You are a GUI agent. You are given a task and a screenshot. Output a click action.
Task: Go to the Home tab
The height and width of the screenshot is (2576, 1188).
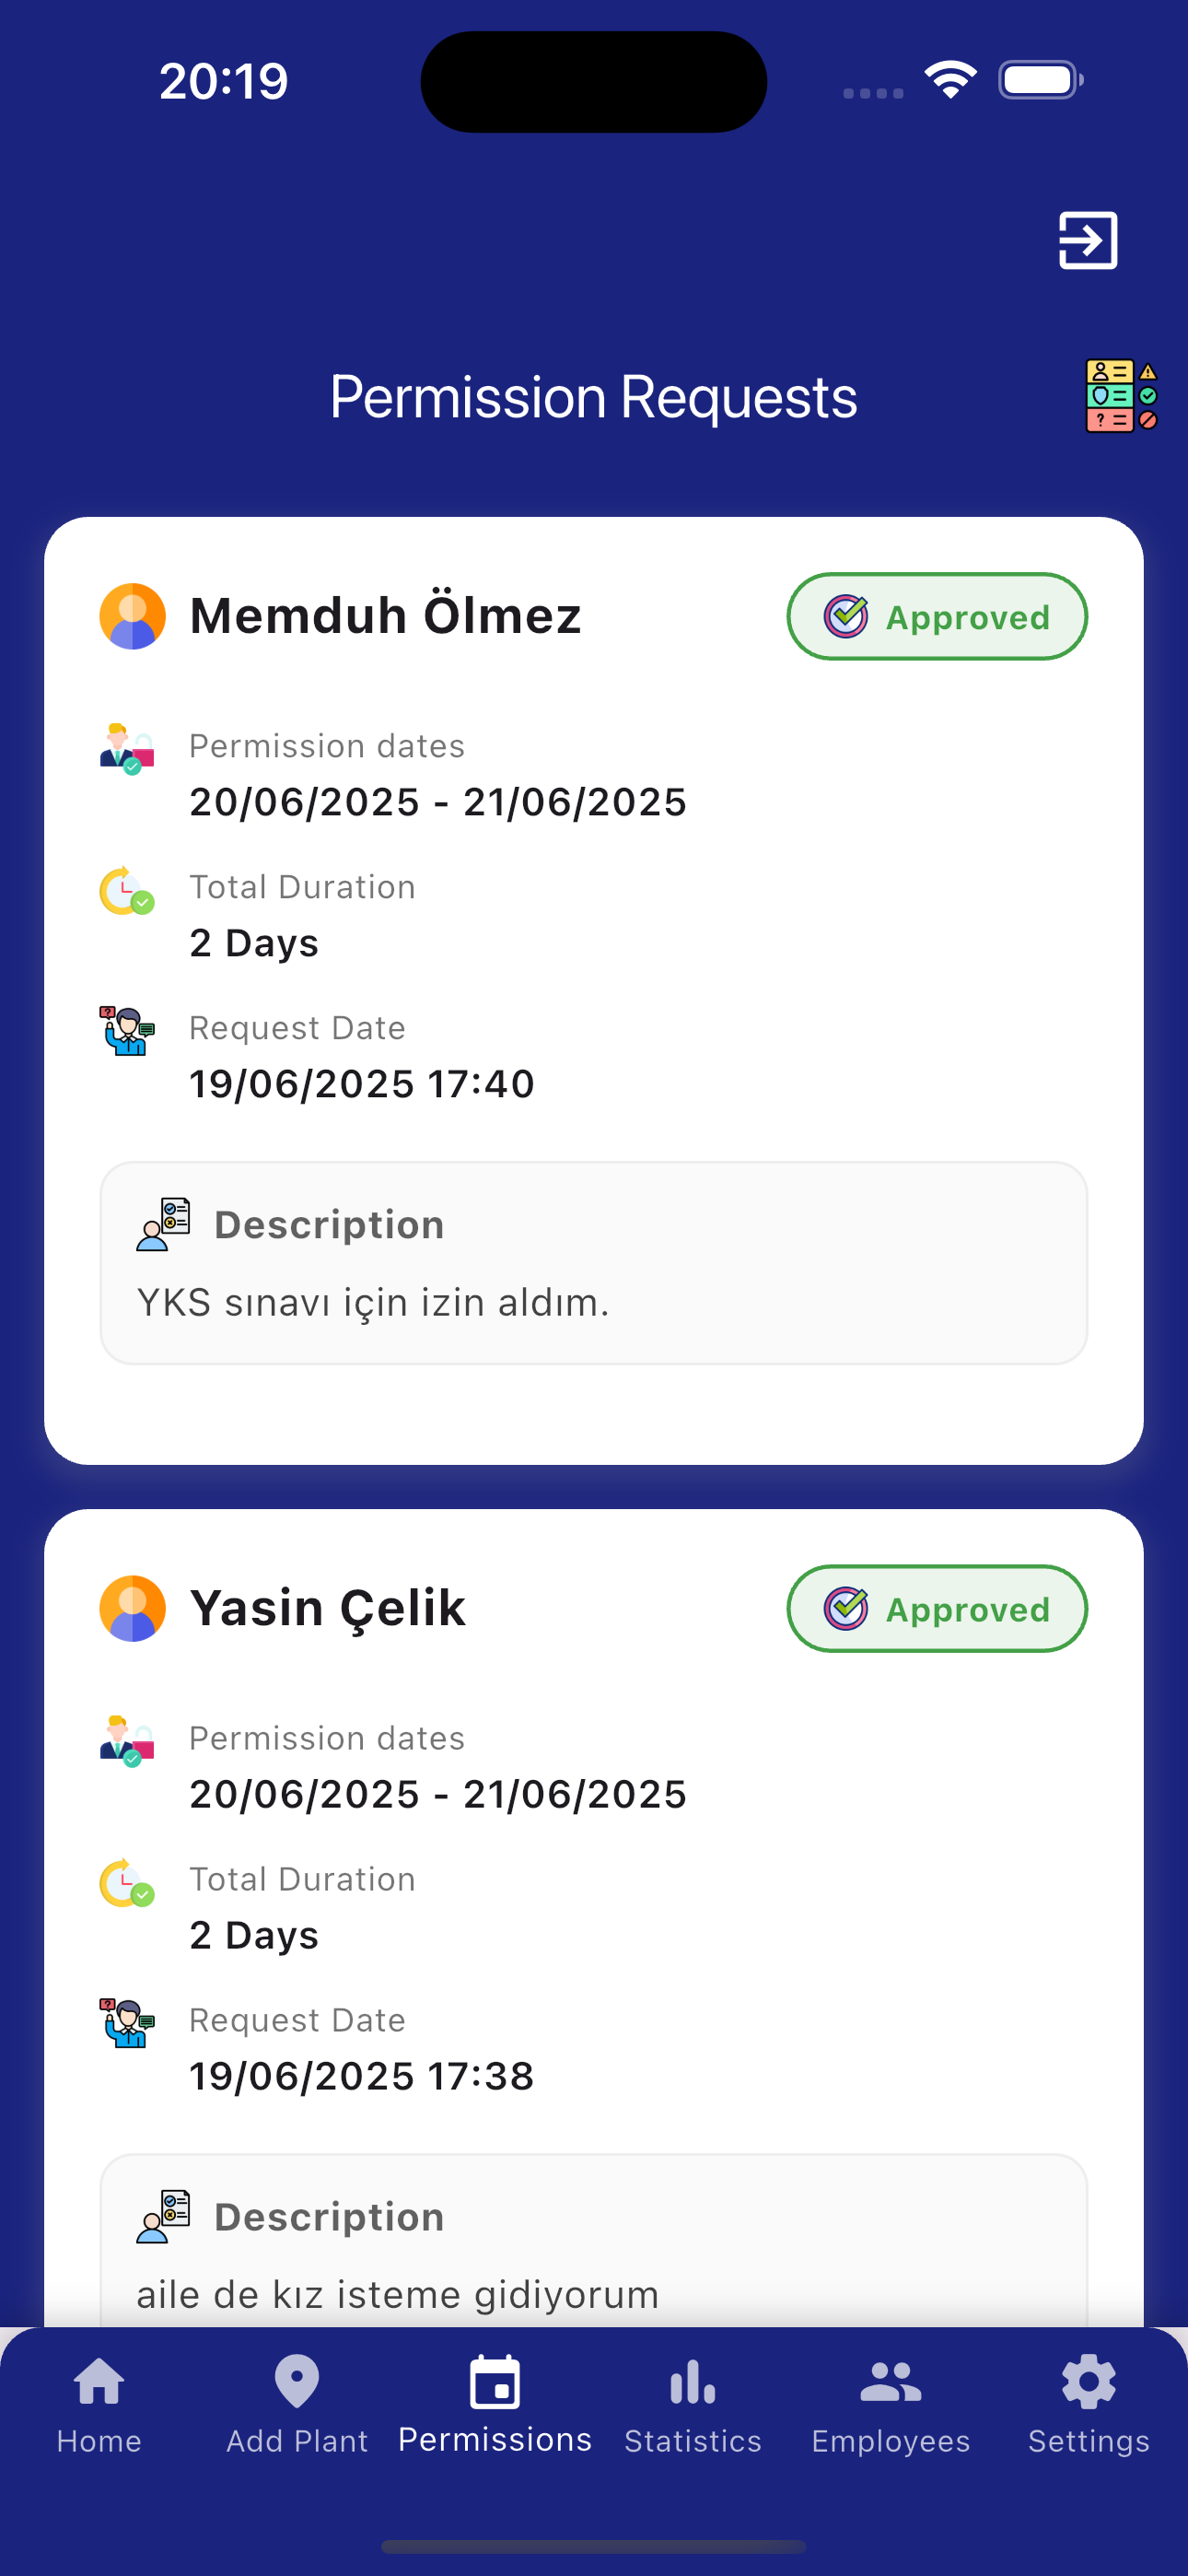99,2405
